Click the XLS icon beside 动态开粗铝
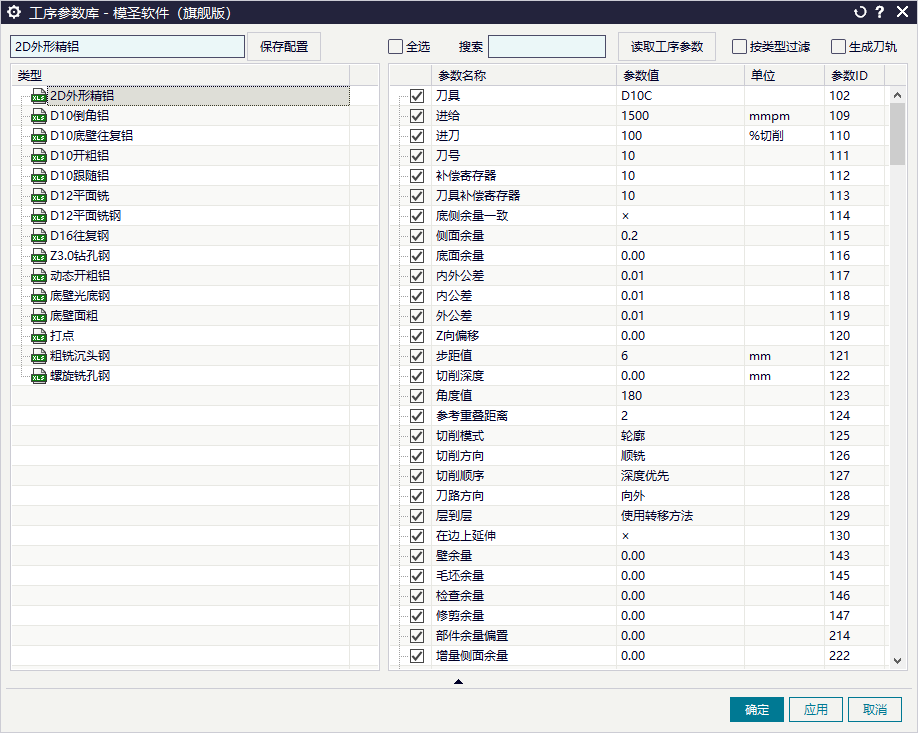 pyautogui.click(x=39, y=276)
